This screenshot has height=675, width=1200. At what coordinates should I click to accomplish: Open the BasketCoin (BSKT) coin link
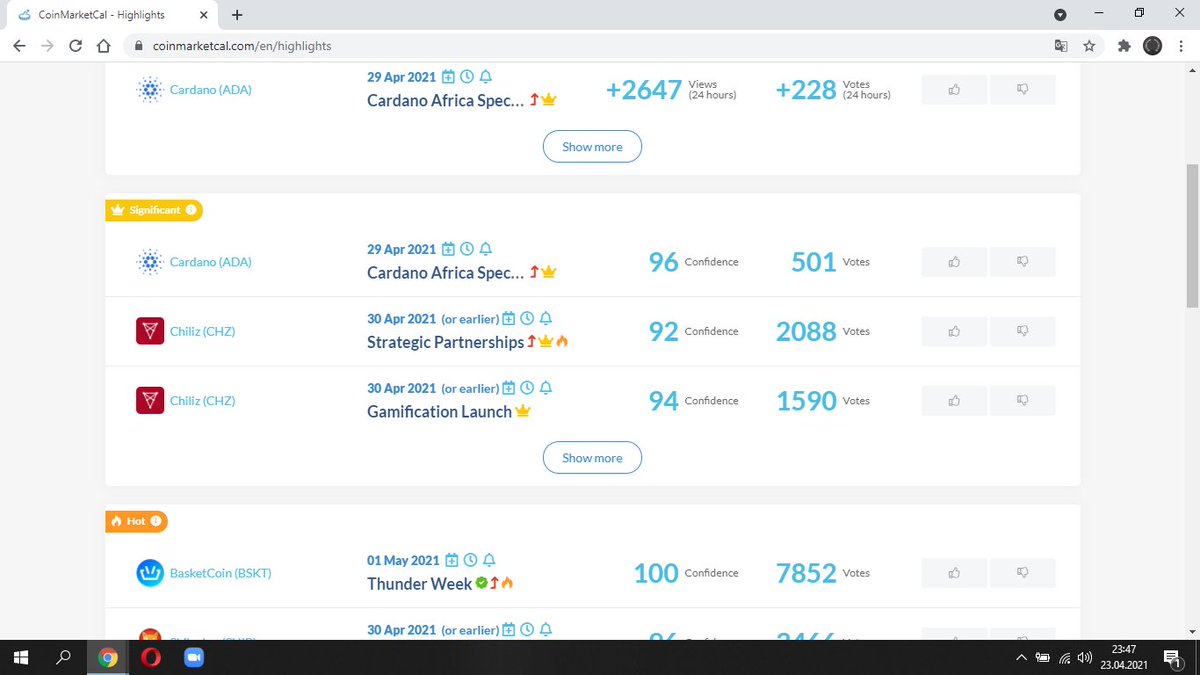(x=220, y=573)
